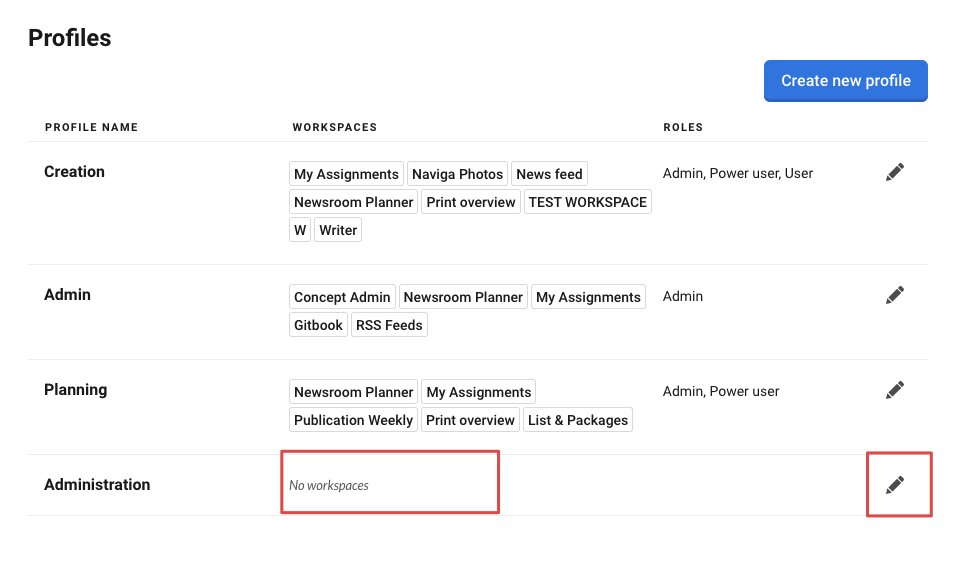Click My Assignments tag in Creation row
Image resolution: width=974 pixels, height=570 pixels.
coord(347,174)
